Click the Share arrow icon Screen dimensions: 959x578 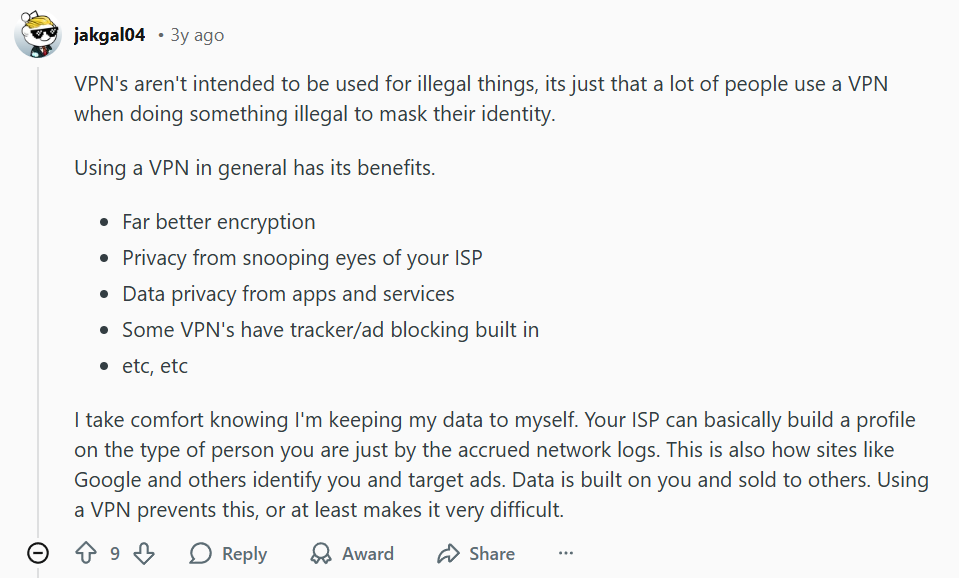click(x=449, y=553)
